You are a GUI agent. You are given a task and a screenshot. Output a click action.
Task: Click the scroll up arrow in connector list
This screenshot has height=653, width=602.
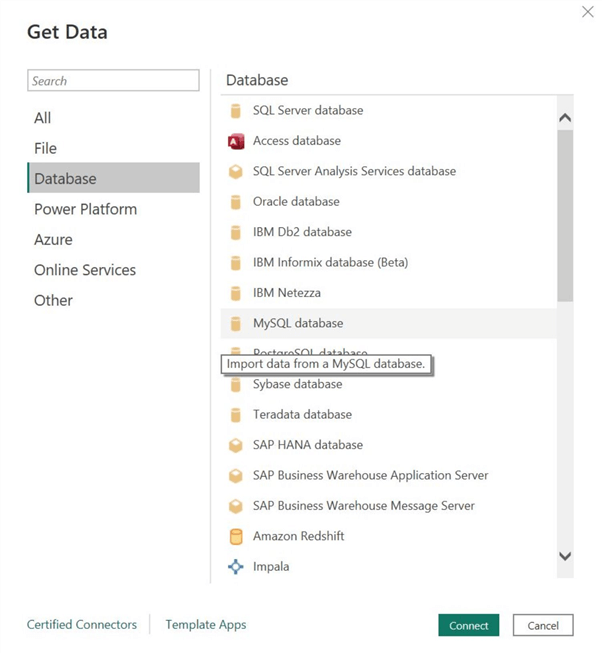pyautogui.click(x=565, y=118)
